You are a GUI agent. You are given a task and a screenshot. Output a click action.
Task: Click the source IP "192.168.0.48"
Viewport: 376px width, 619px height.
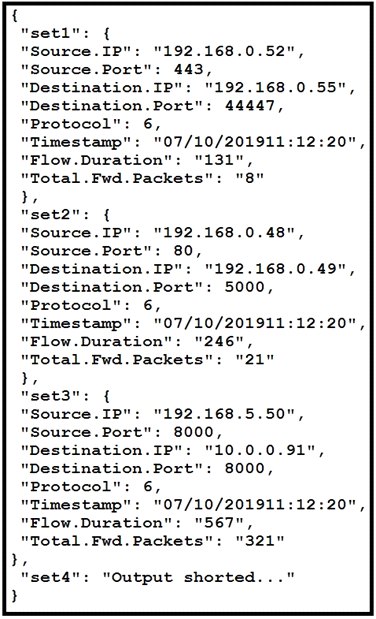(x=224, y=233)
